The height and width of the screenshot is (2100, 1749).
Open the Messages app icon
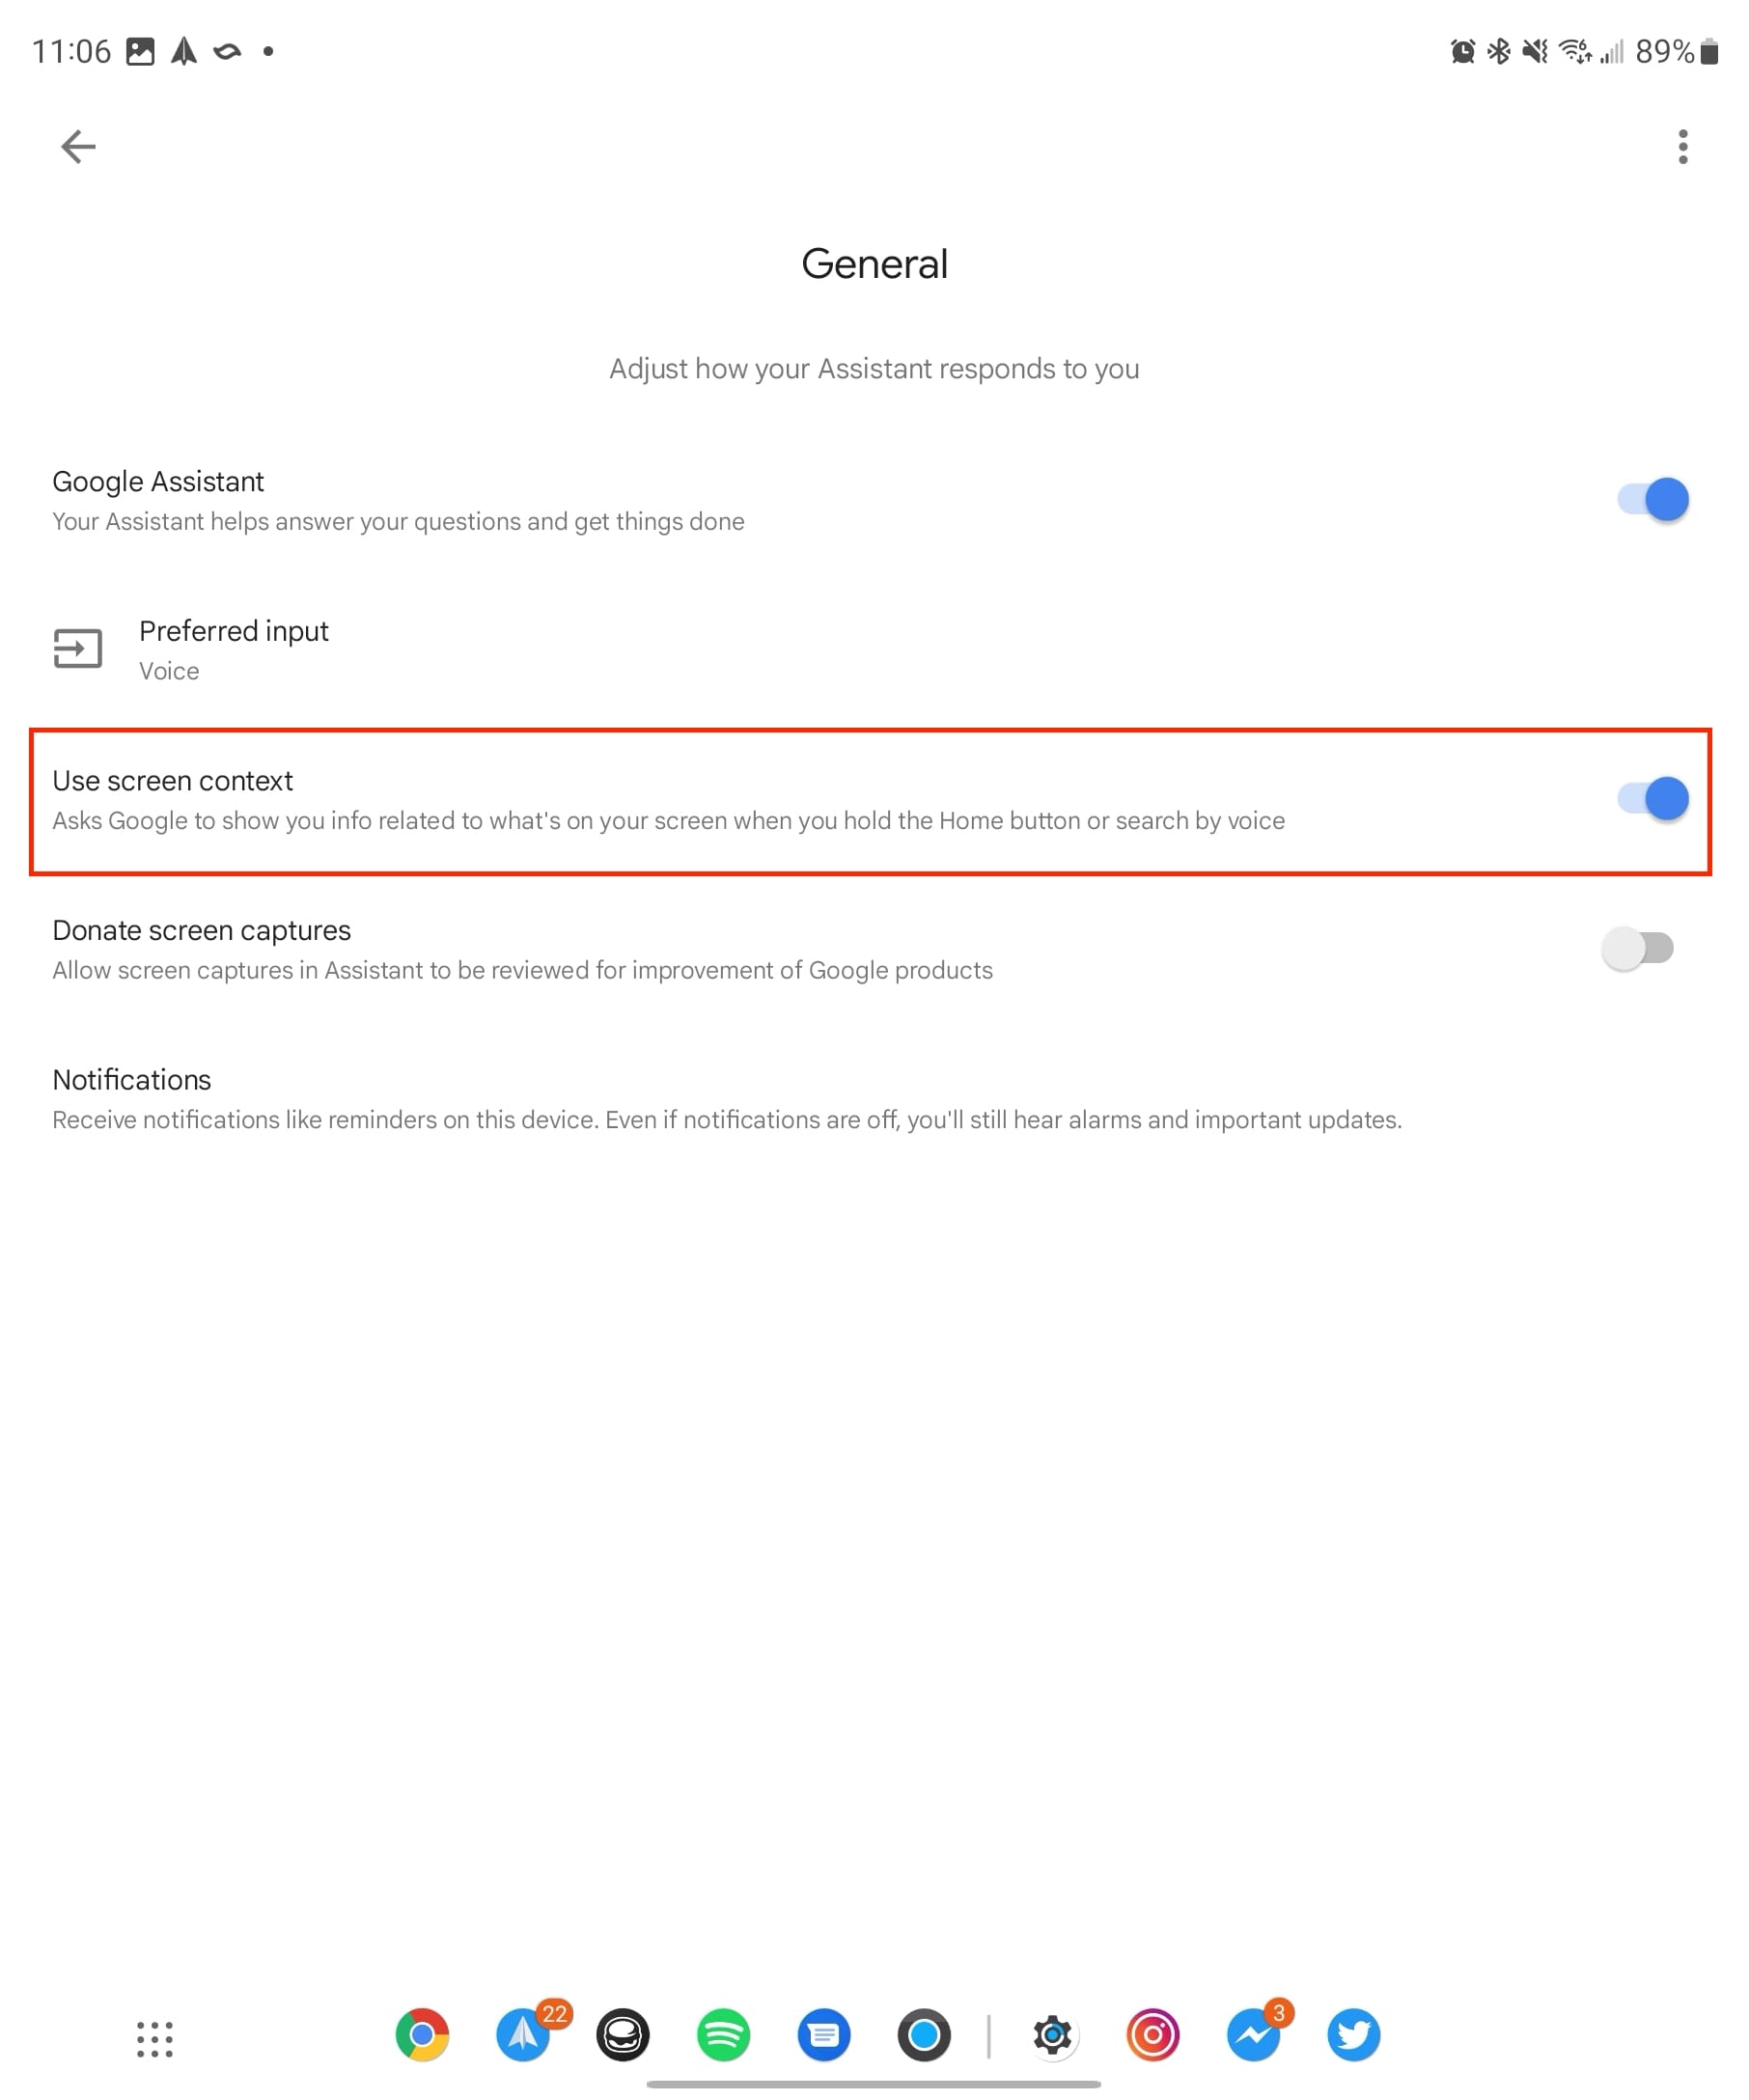[x=824, y=2035]
